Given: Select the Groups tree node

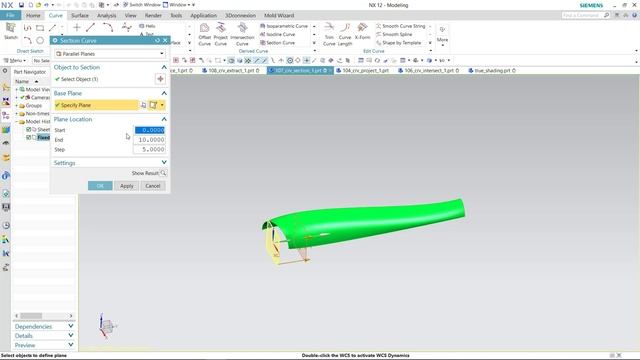Looking at the screenshot, I should pyautogui.click(x=31, y=105).
